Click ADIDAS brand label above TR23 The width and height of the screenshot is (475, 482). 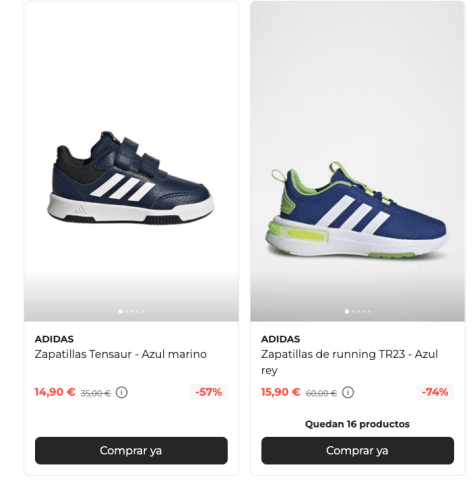281,339
